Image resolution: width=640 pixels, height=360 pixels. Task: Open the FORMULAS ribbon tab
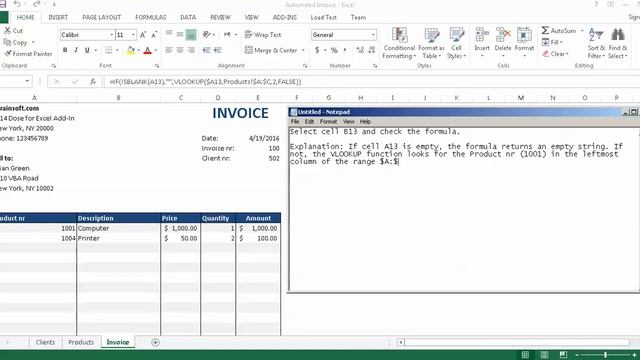coord(151,18)
